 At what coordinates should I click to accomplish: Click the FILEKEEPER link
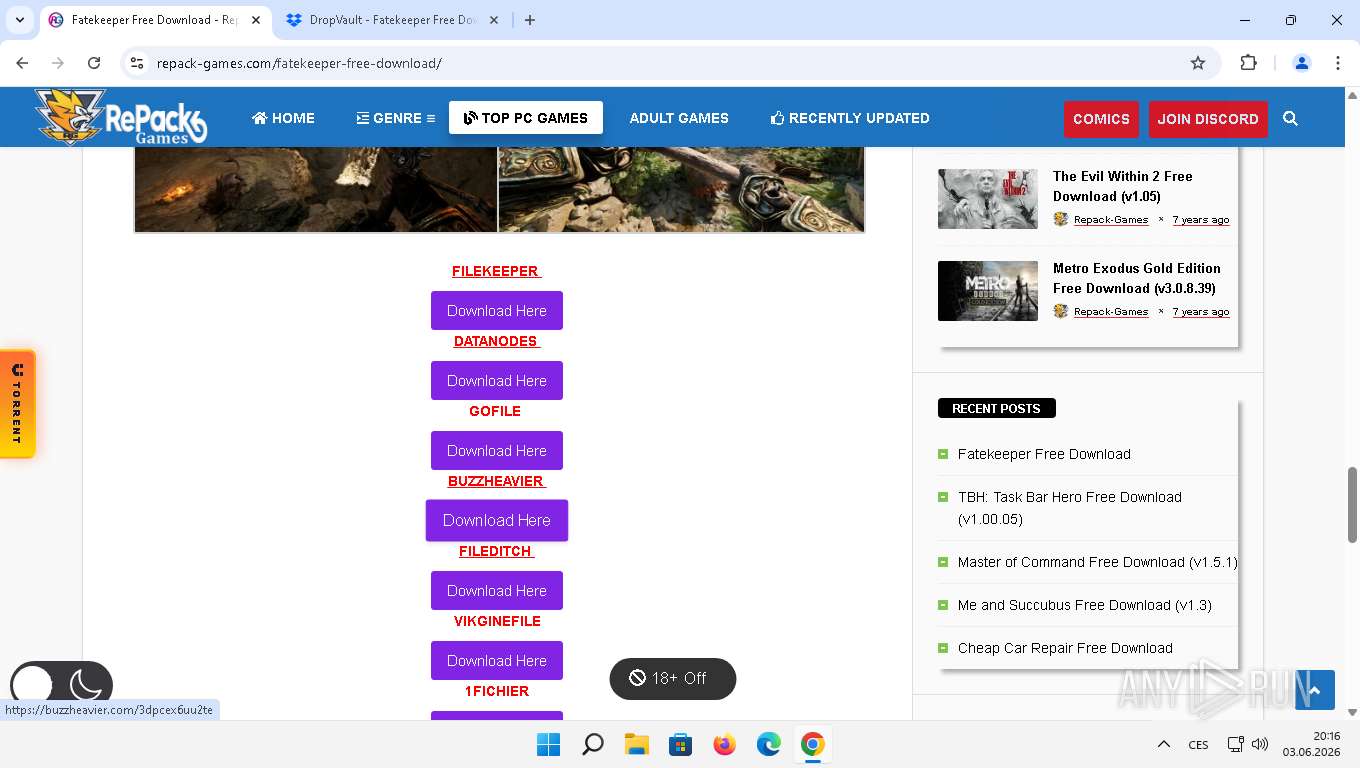(497, 271)
